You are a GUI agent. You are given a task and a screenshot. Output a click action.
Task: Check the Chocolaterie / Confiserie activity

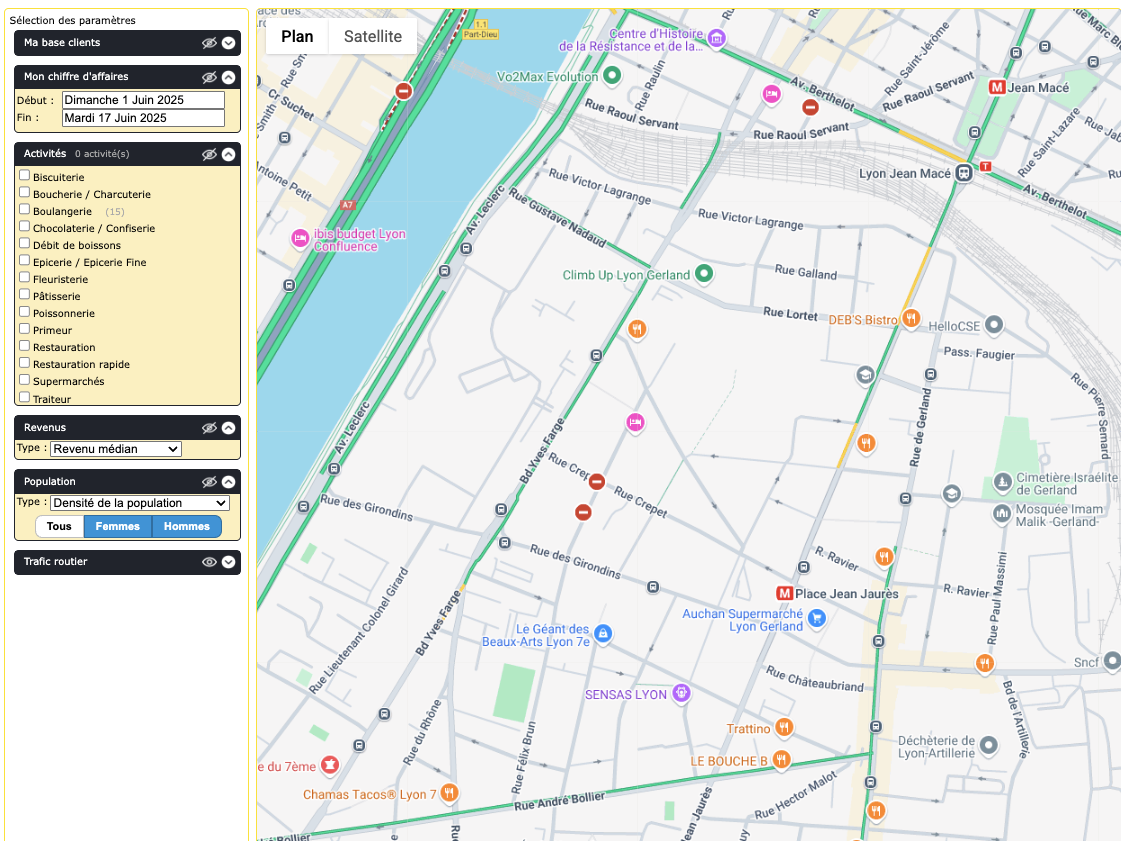pos(24,227)
